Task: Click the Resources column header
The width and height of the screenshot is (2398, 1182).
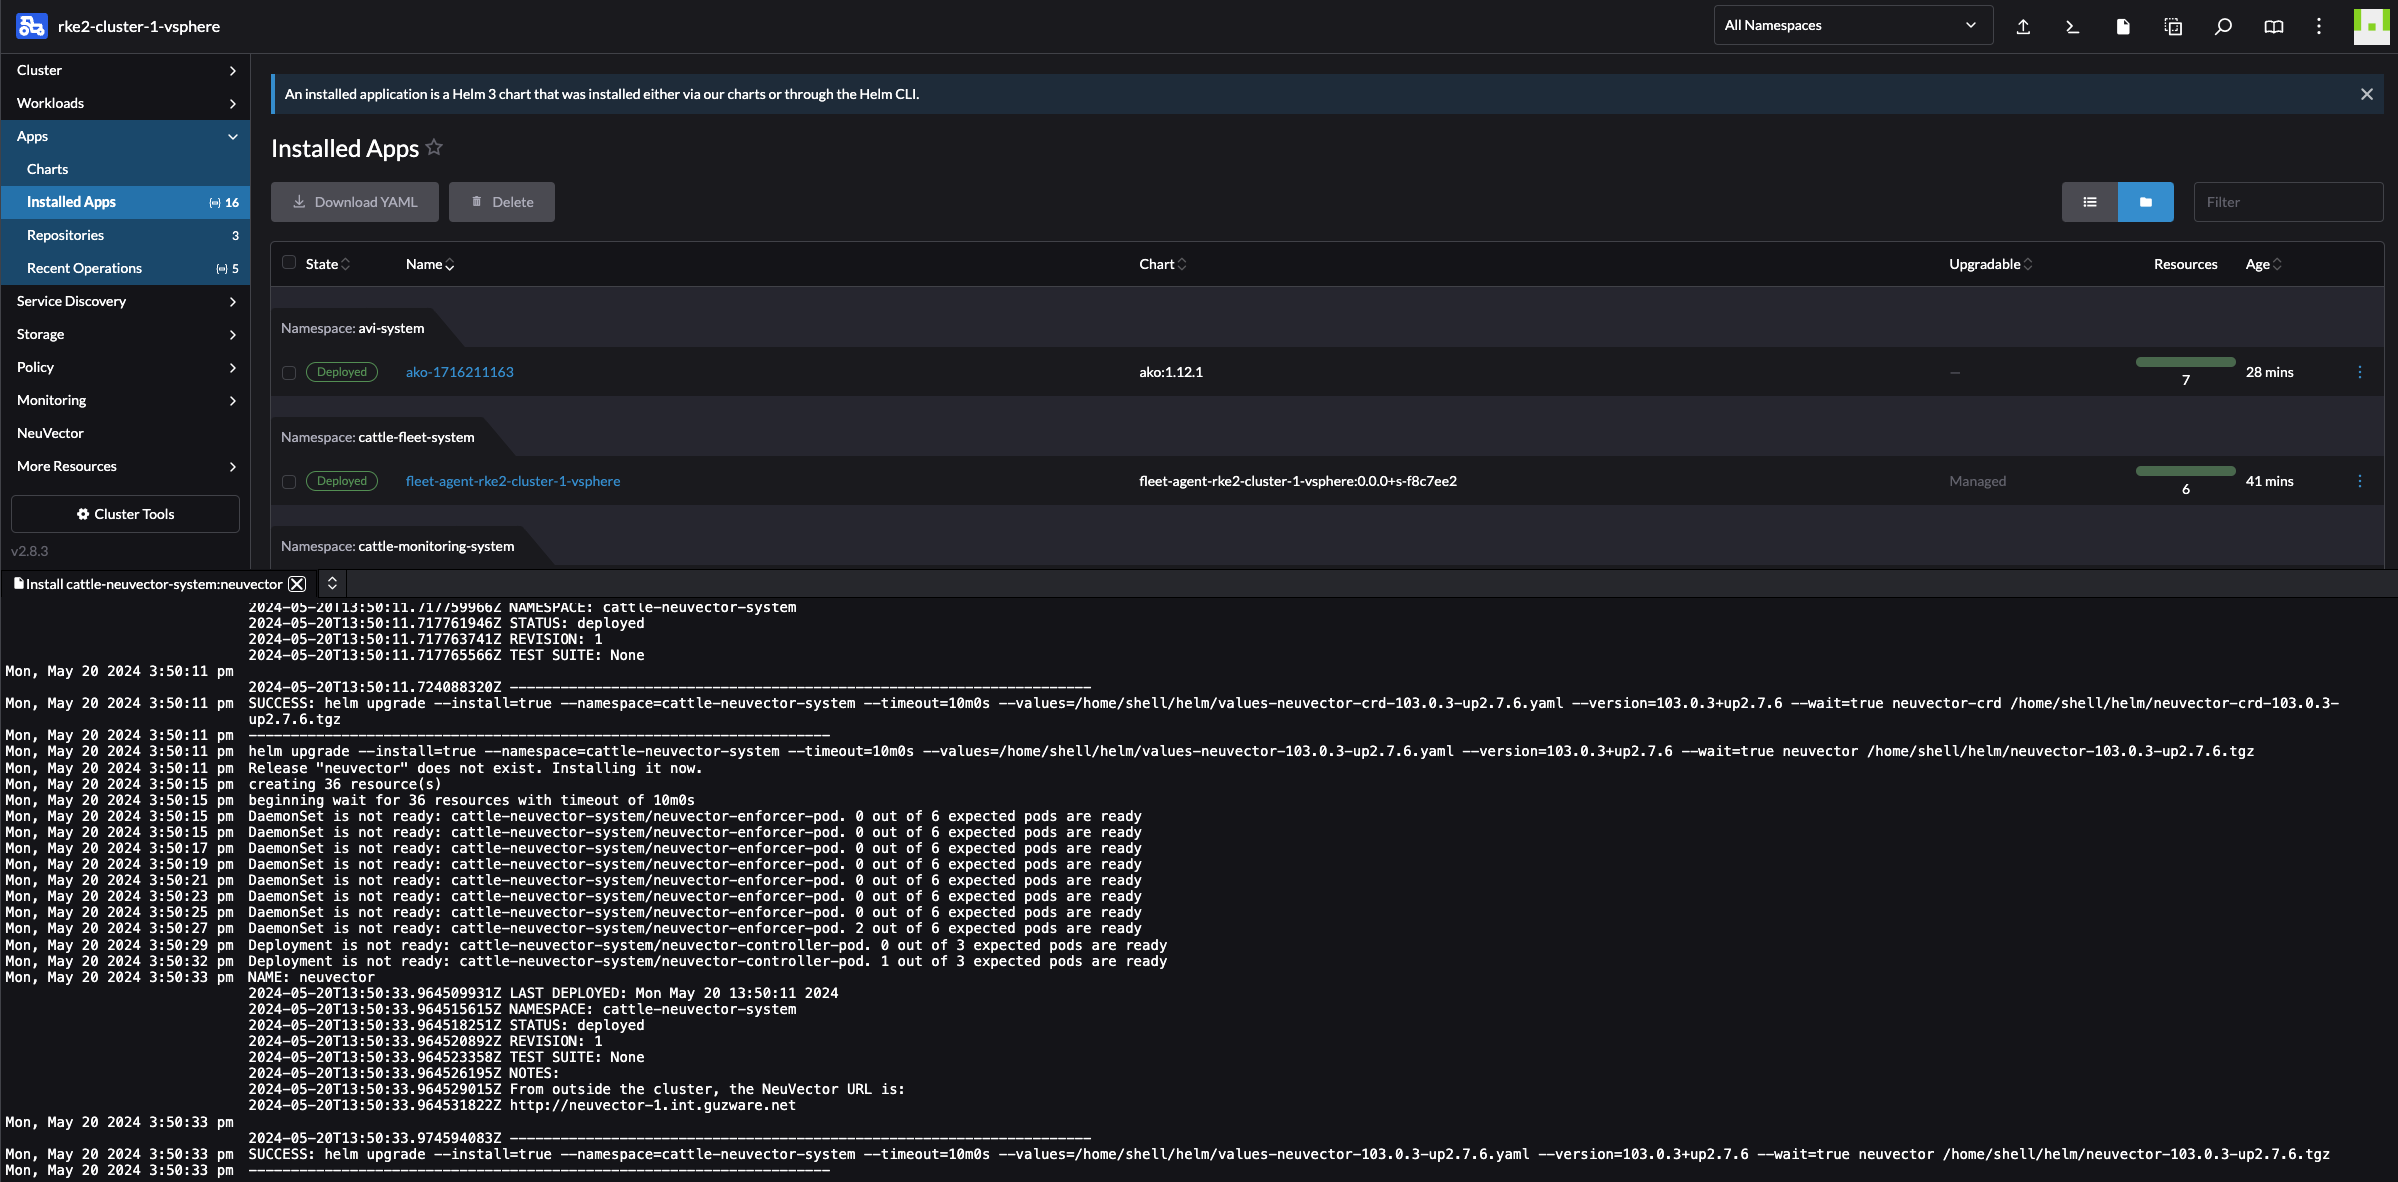Action: click(x=2186, y=264)
